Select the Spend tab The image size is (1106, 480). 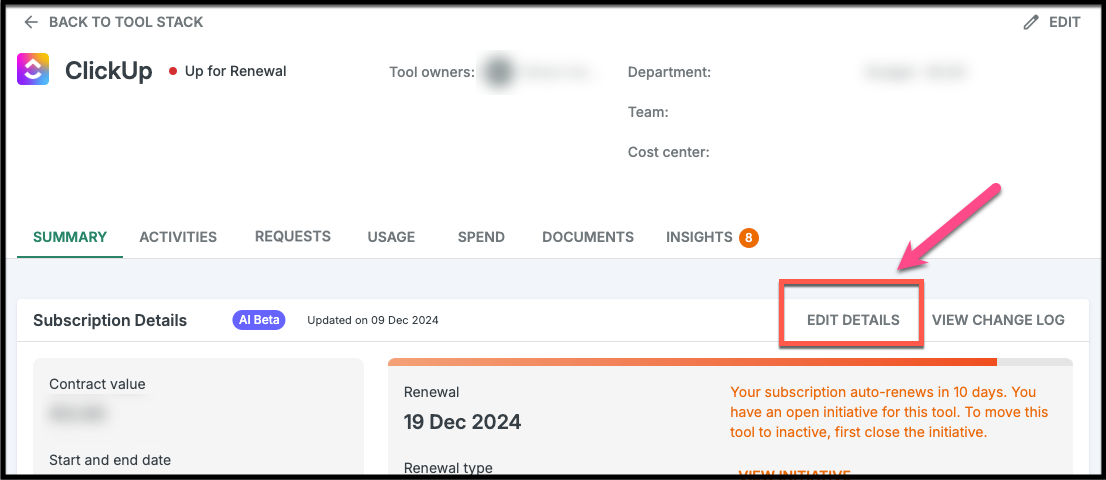pos(481,237)
